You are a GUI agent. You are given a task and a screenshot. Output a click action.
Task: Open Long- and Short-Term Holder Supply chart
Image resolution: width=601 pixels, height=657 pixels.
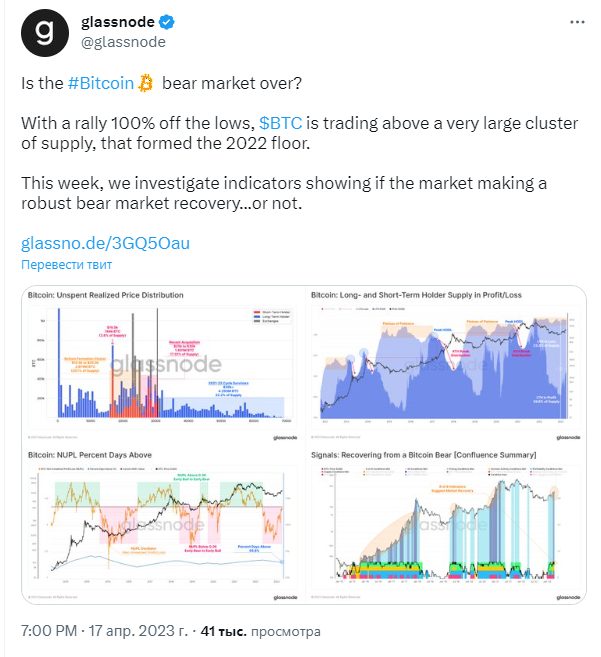click(x=446, y=365)
